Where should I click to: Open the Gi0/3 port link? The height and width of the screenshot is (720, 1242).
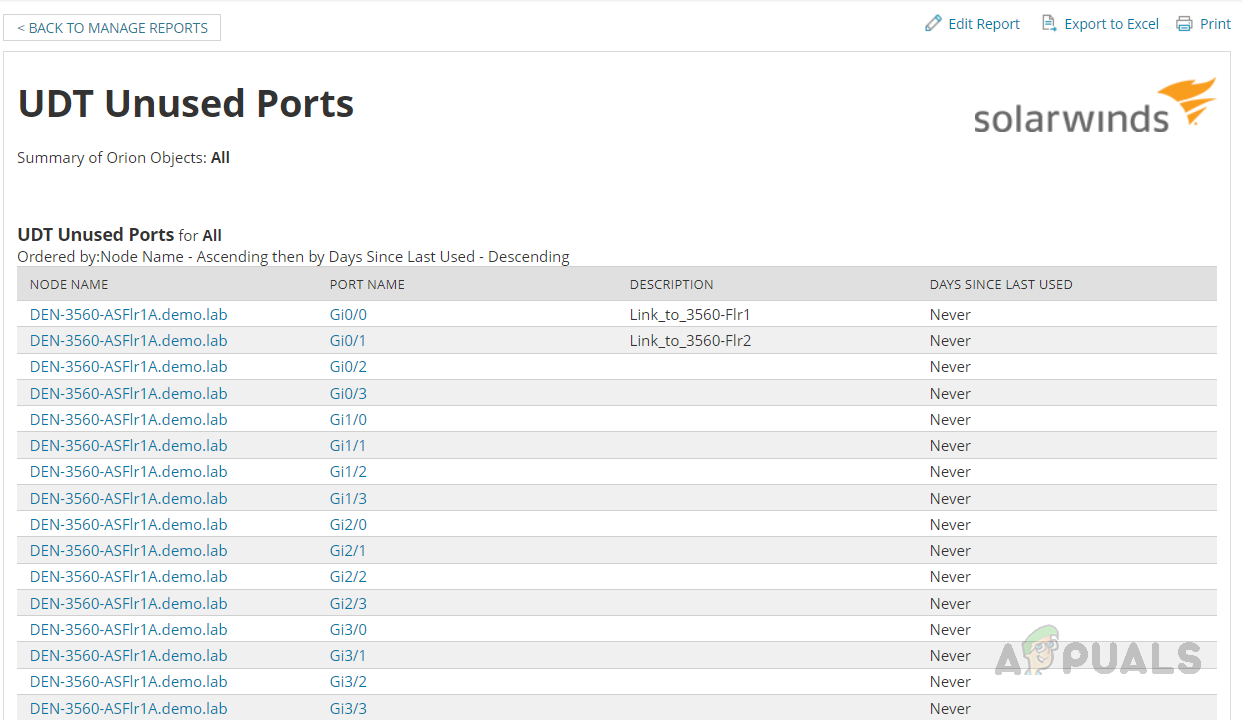click(348, 393)
